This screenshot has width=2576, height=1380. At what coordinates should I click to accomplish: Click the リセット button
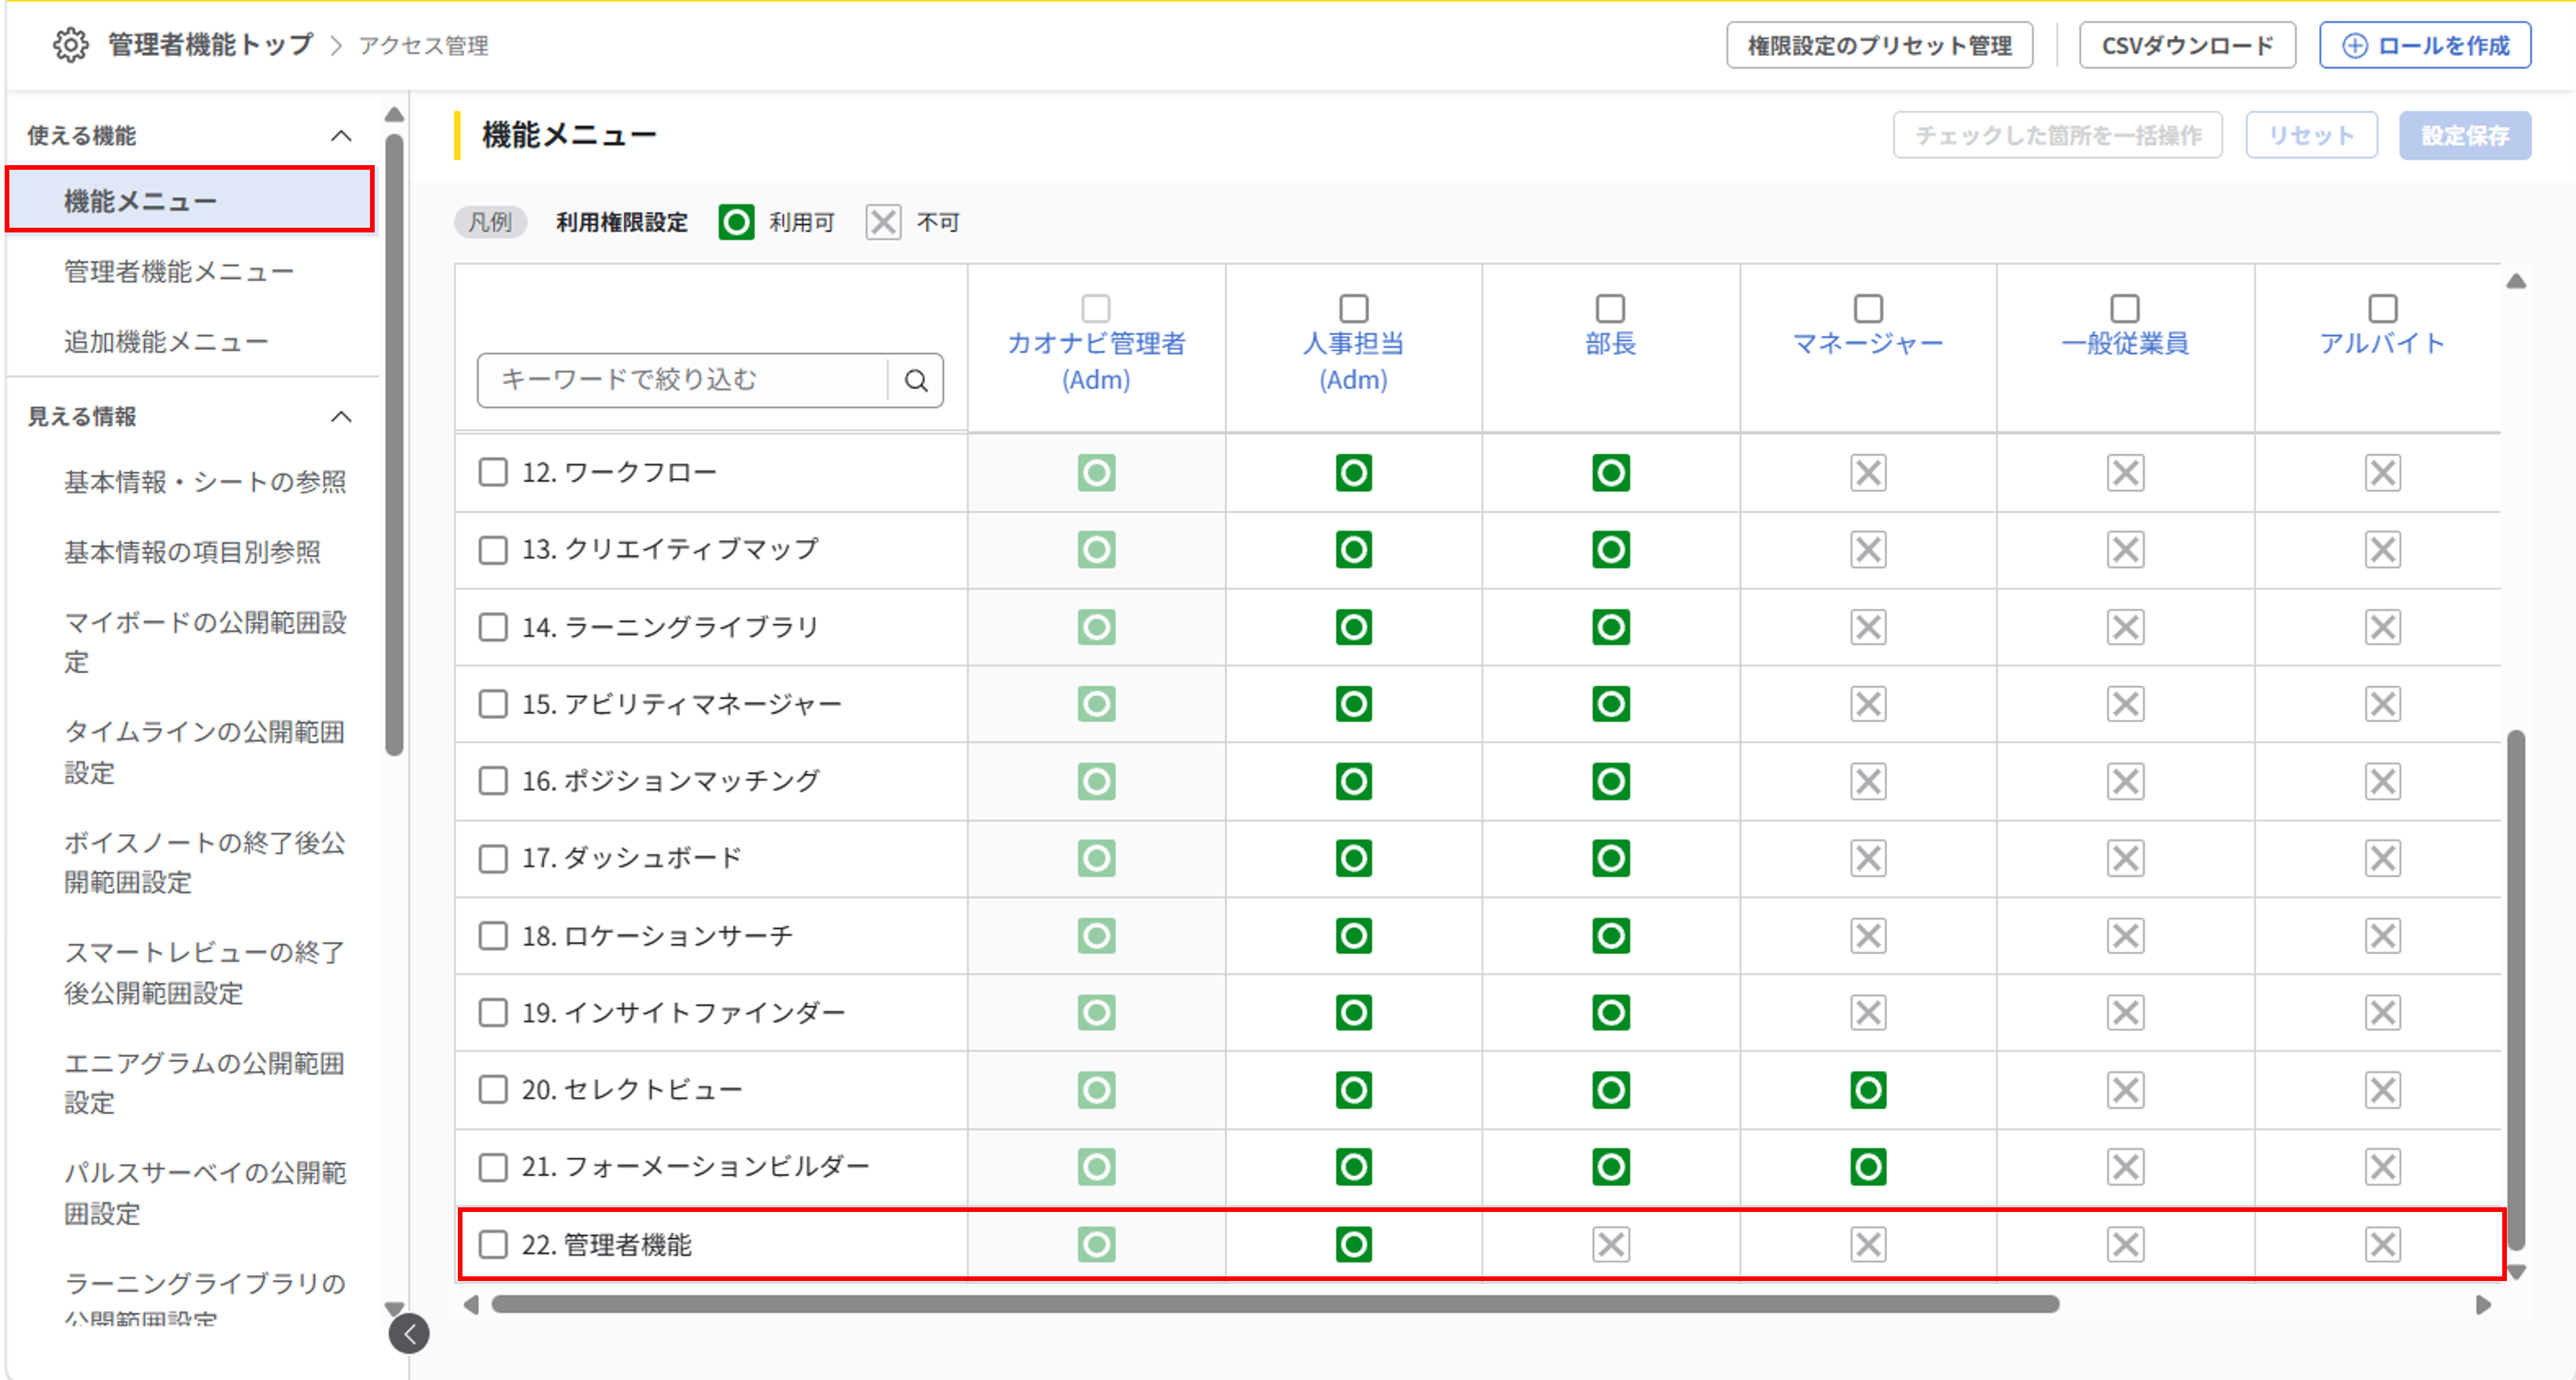click(2311, 135)
